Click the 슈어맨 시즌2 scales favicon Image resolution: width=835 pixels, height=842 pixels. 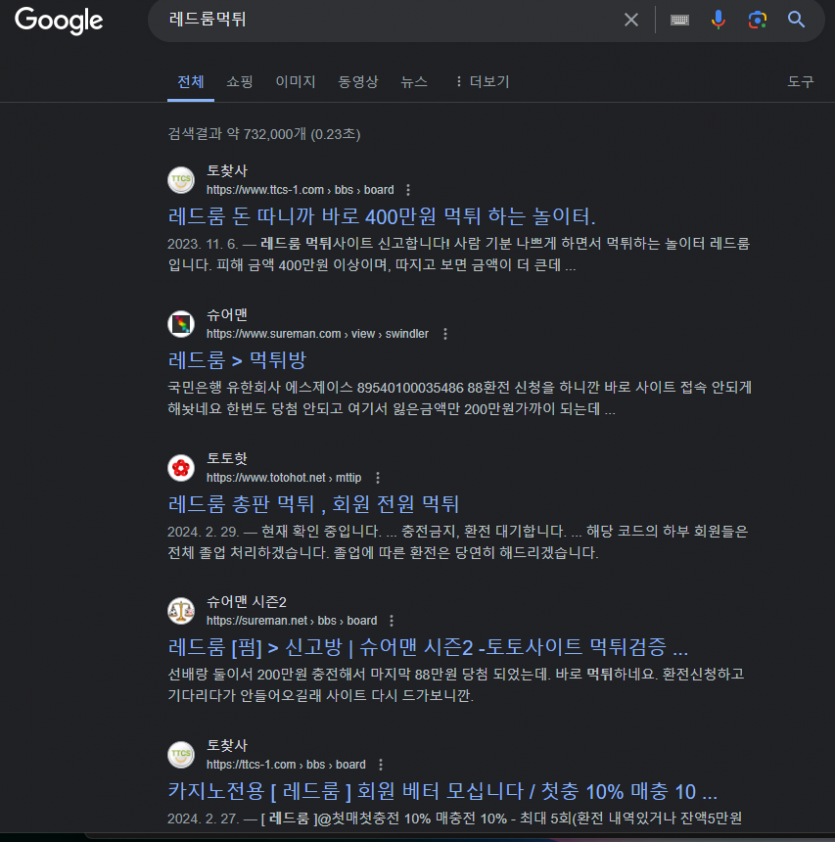[x=178, y=611]
